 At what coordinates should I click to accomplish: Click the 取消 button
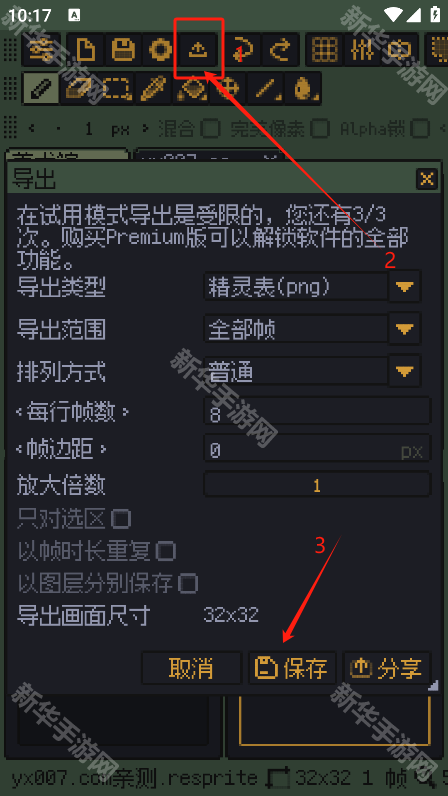191,668
